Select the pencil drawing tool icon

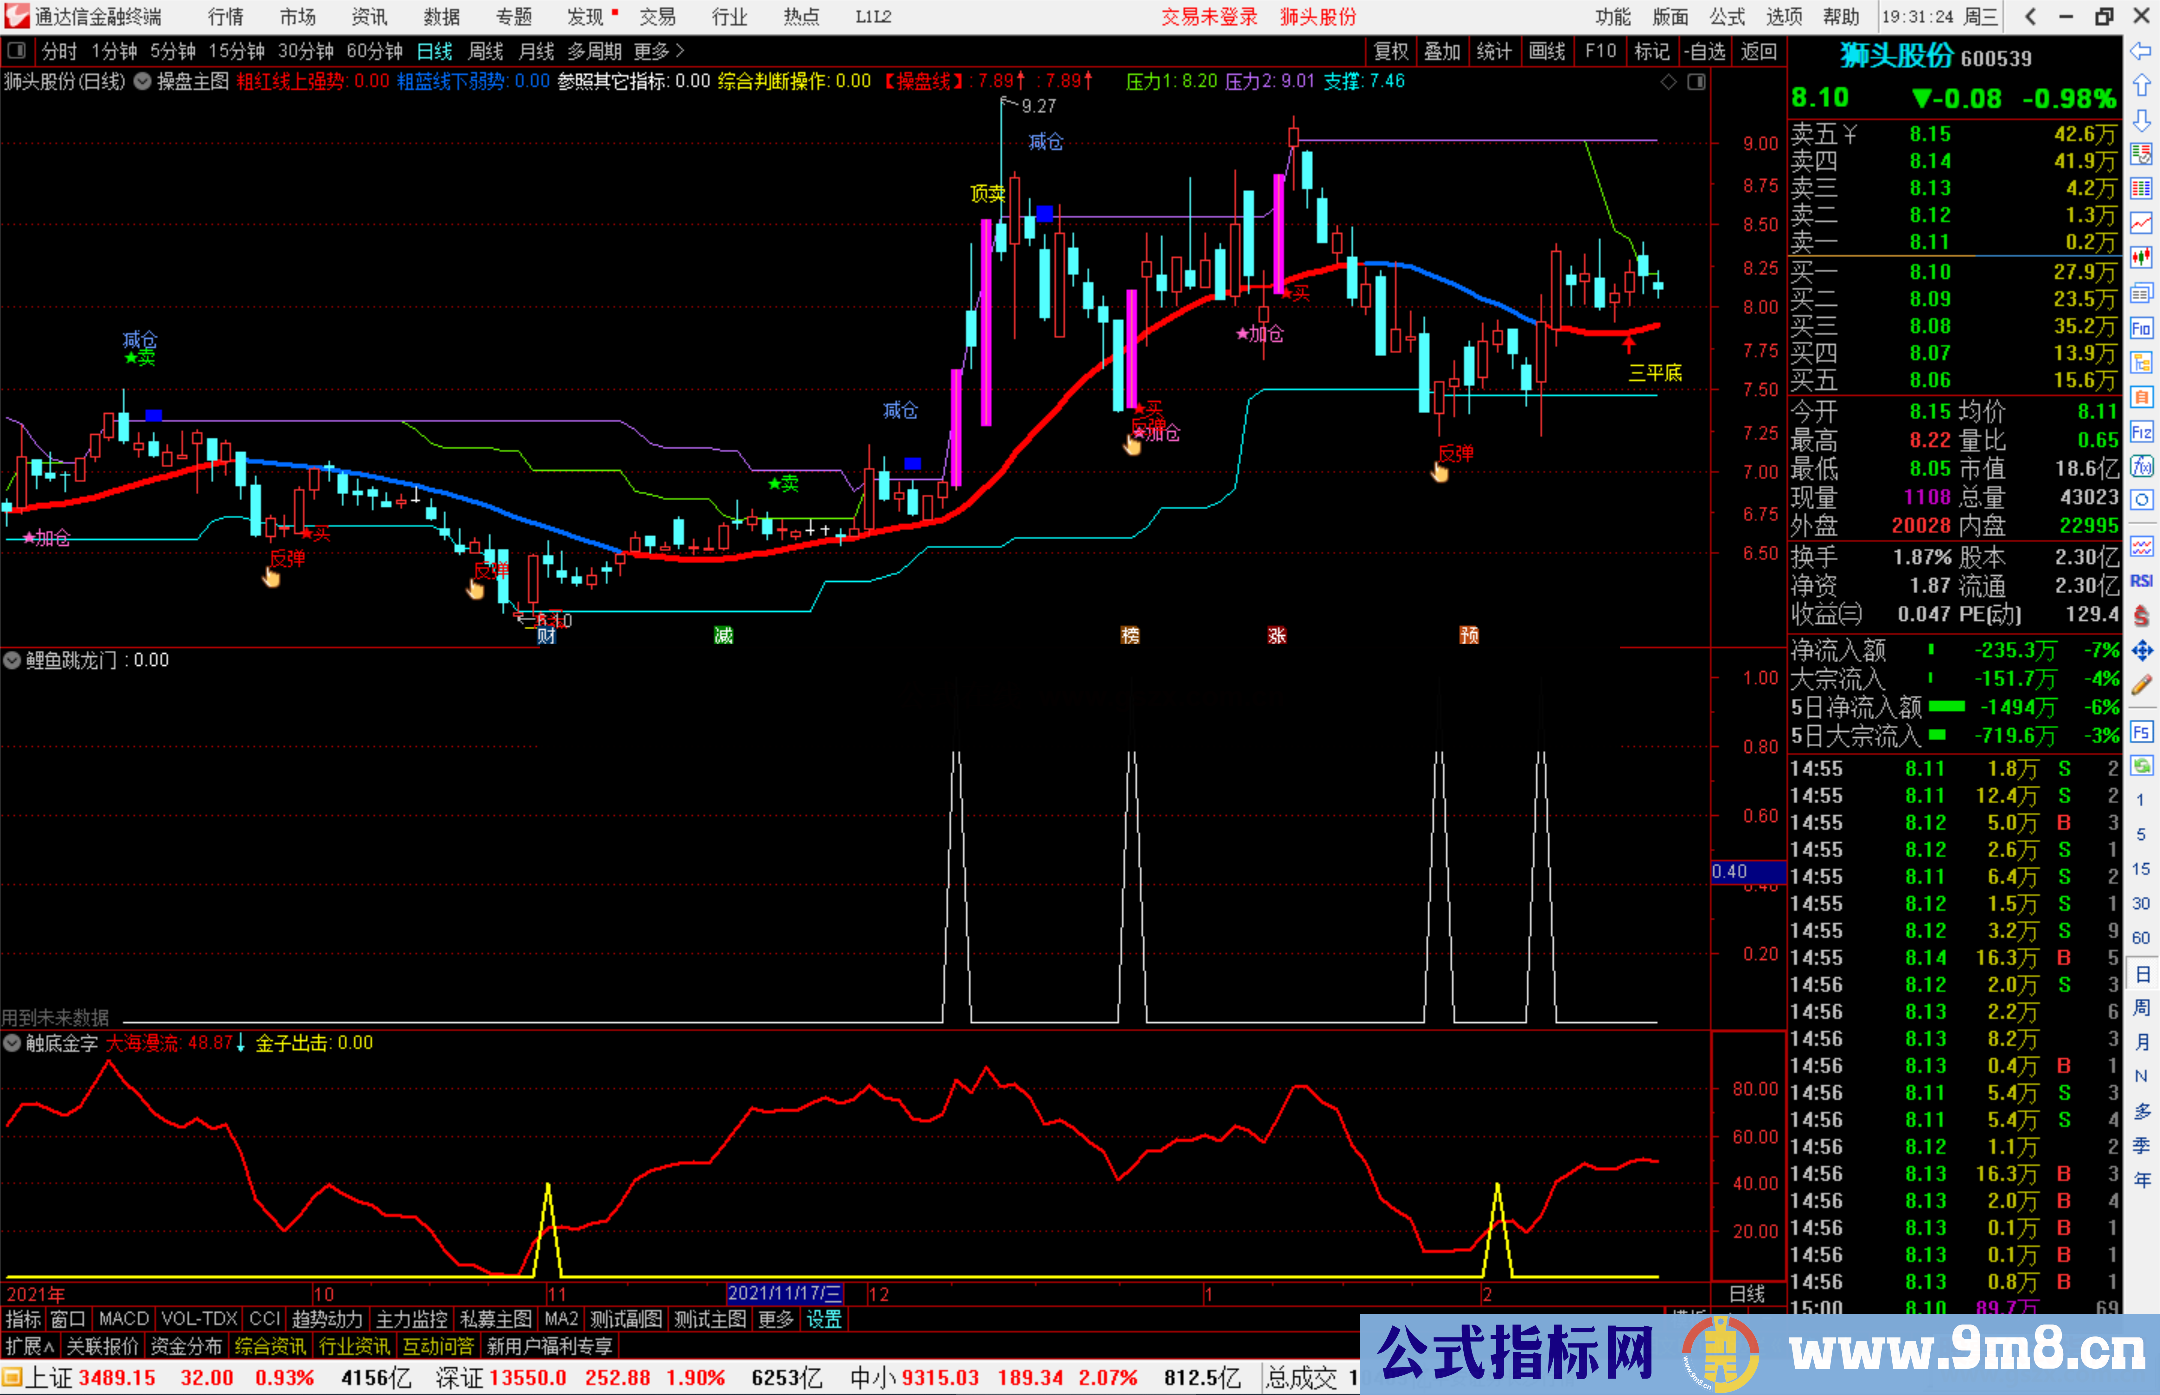(x=2141, y=685)
